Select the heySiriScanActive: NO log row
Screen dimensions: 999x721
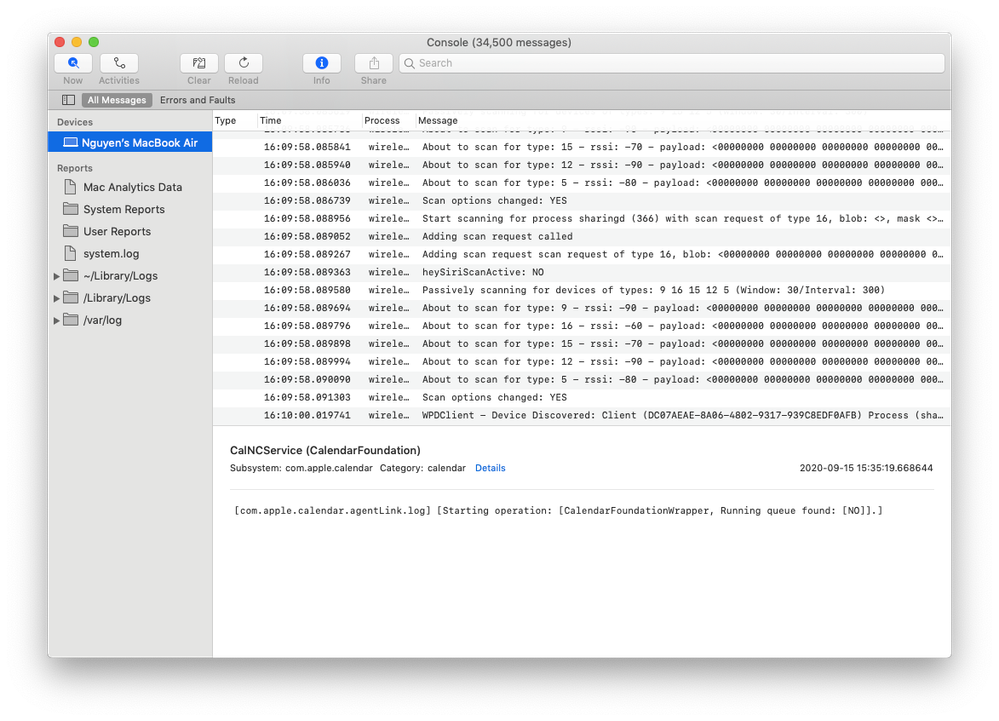(582, 272)
